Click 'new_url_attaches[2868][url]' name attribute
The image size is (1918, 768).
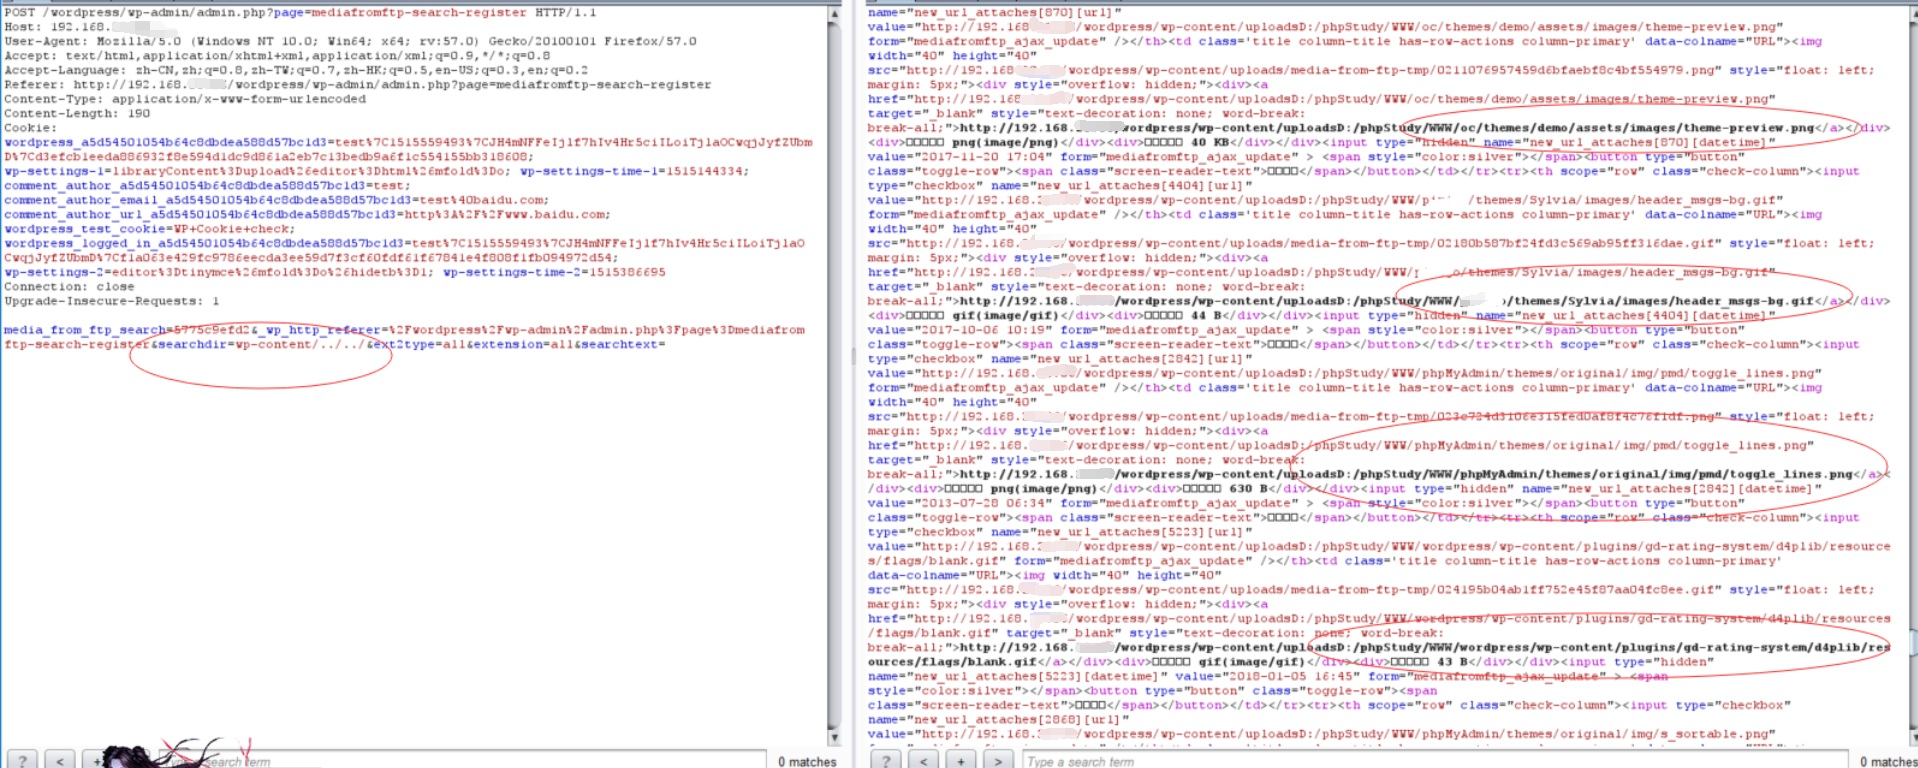[997, 719]
